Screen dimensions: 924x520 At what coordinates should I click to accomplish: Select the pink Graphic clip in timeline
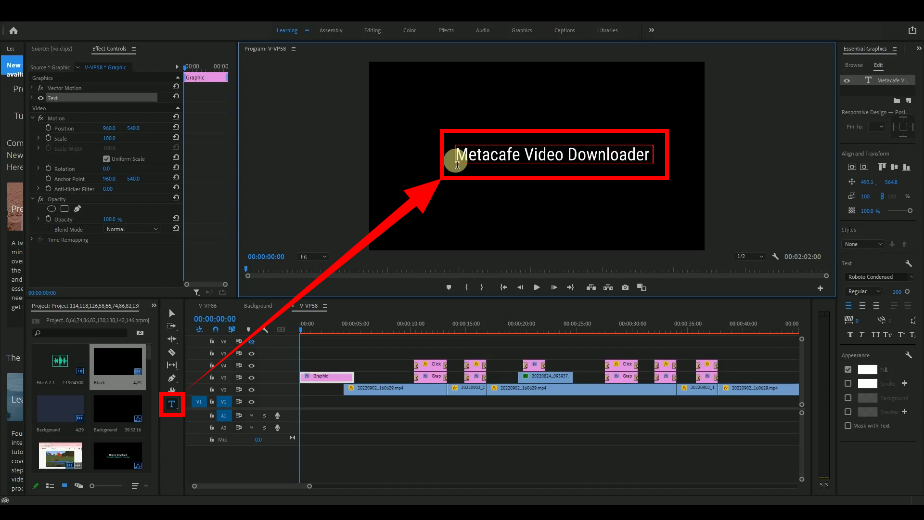[x=327, y=376]
